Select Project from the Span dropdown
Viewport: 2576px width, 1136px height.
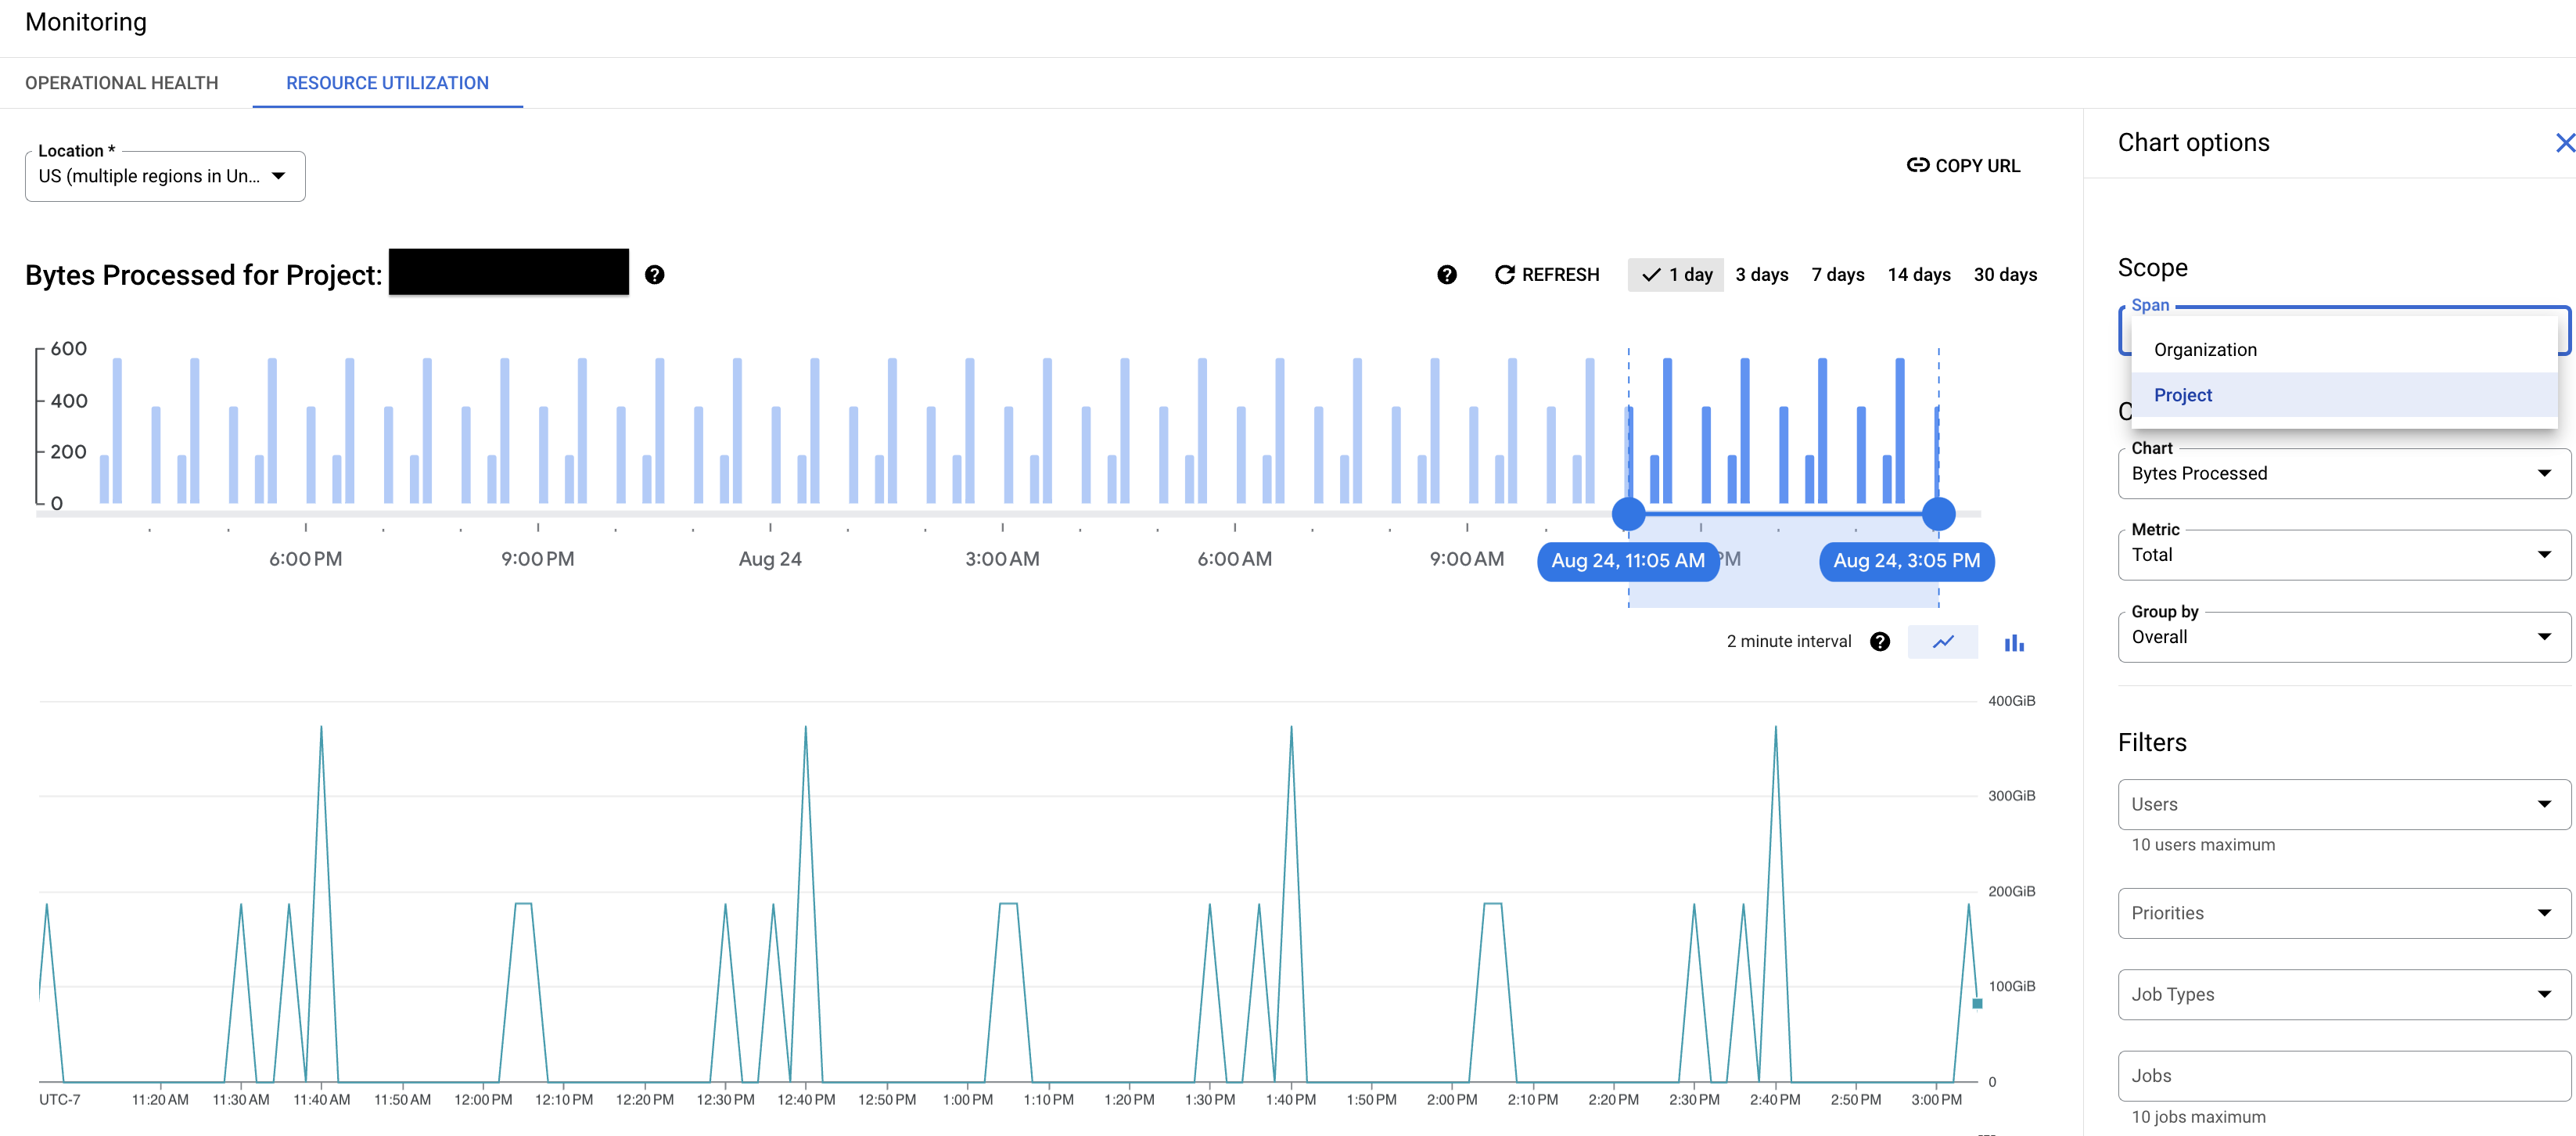coord(2183,394)
